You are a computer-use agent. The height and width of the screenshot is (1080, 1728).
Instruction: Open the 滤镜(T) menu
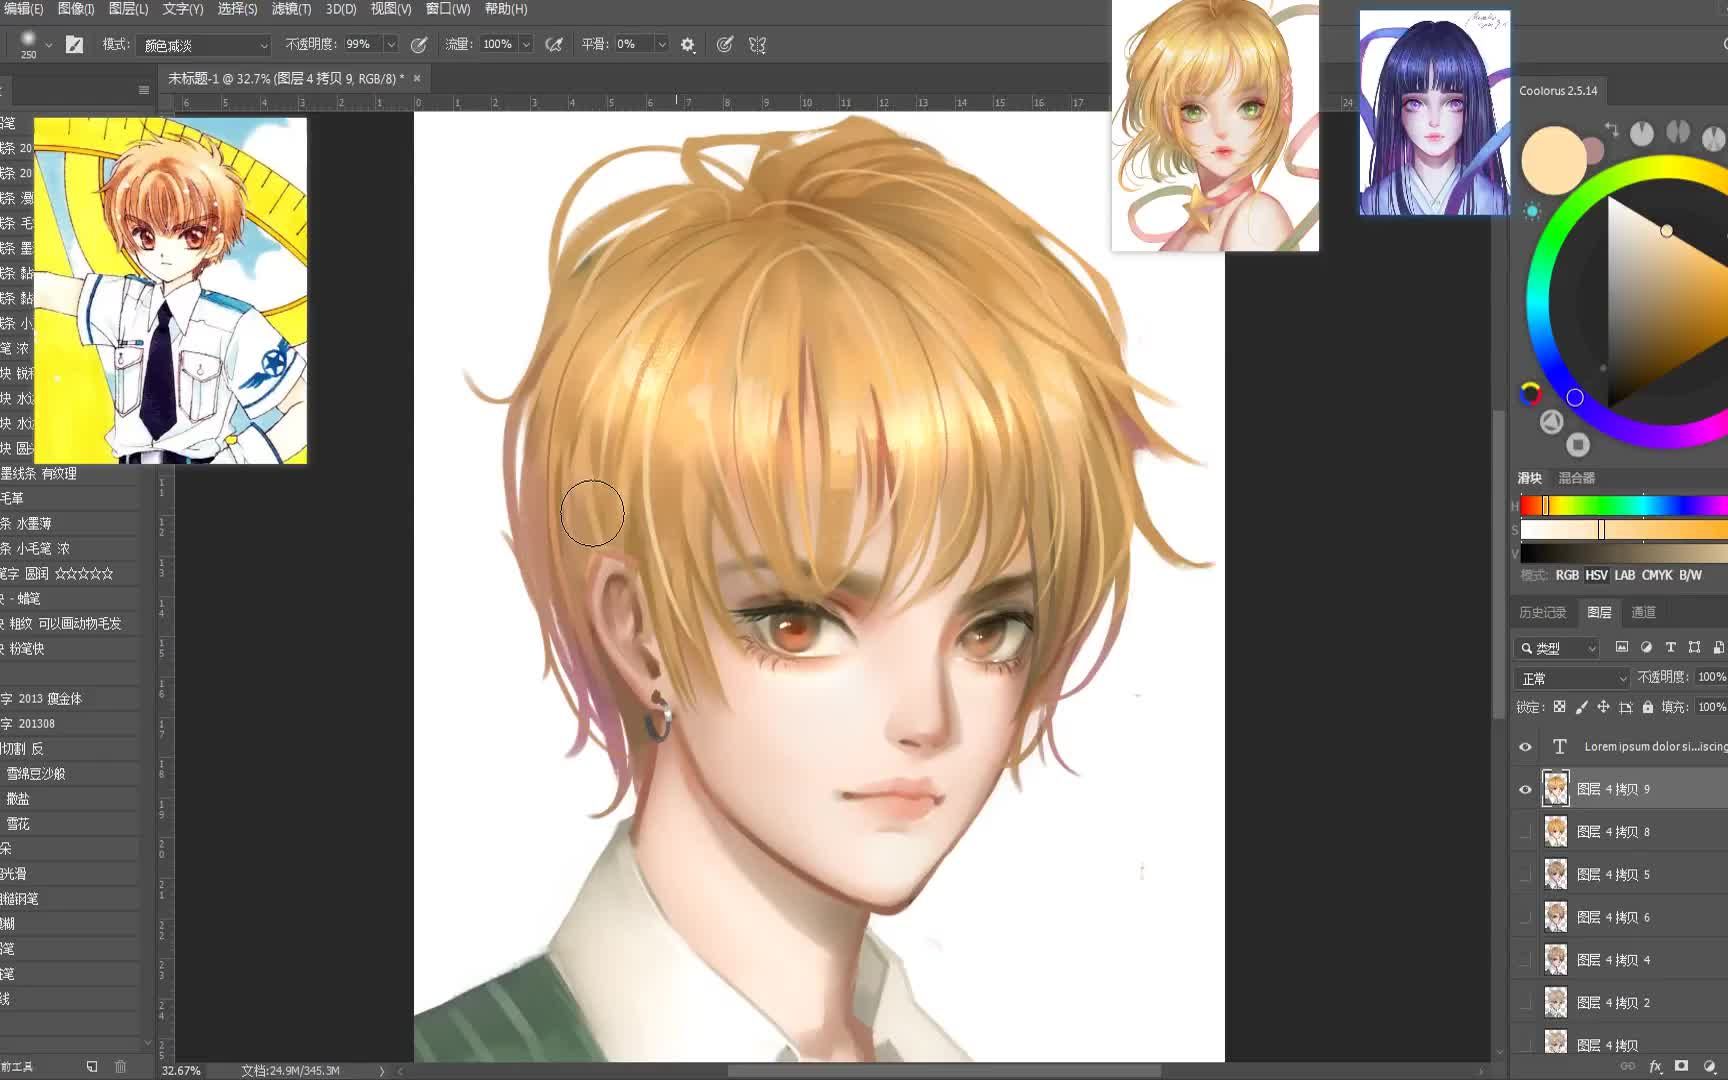(291, 9)
